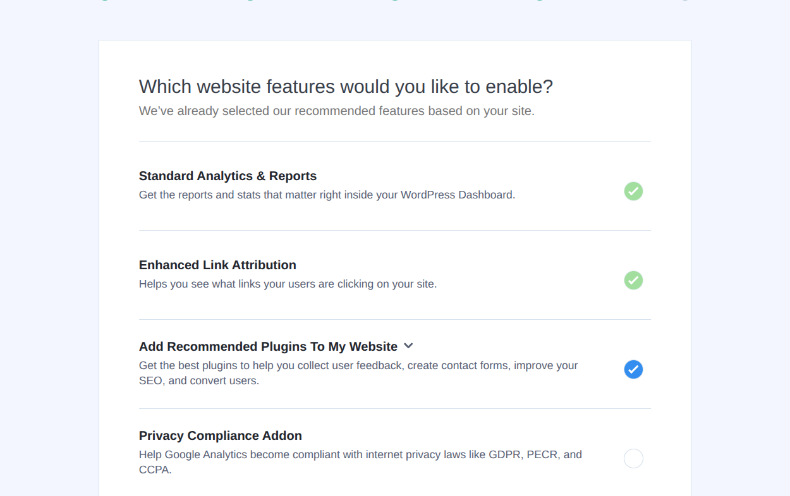Select the Add Recommended Plugins To My Website title

click(268, 347)
